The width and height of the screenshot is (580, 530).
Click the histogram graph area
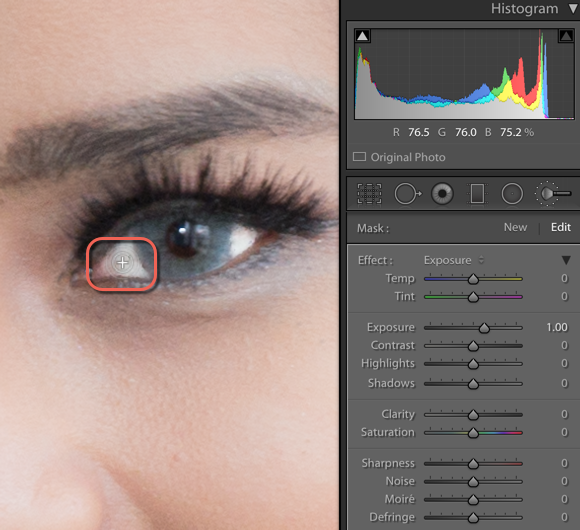tap(464, 74)
